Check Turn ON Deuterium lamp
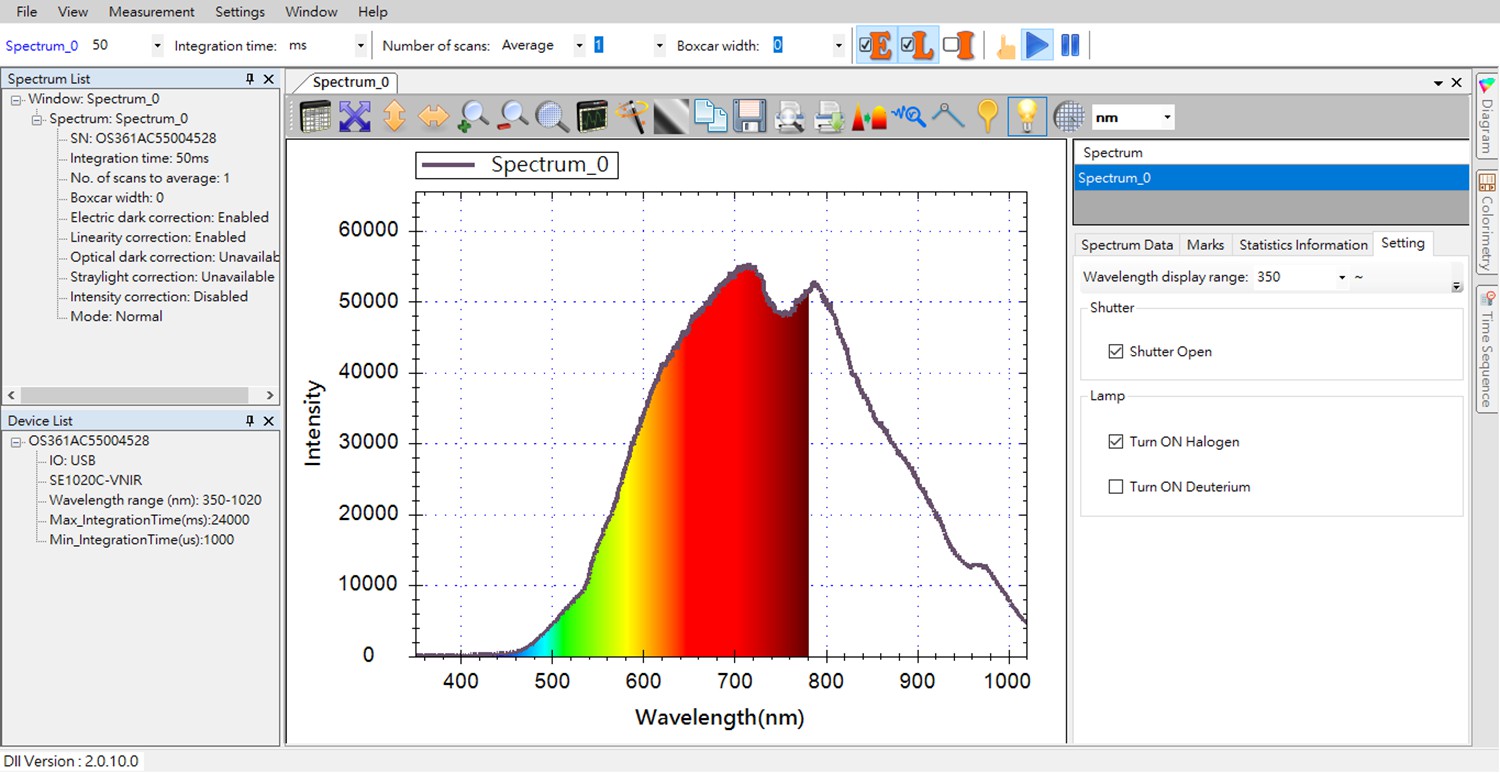 pyautogui.click(x=1114, y=487)
